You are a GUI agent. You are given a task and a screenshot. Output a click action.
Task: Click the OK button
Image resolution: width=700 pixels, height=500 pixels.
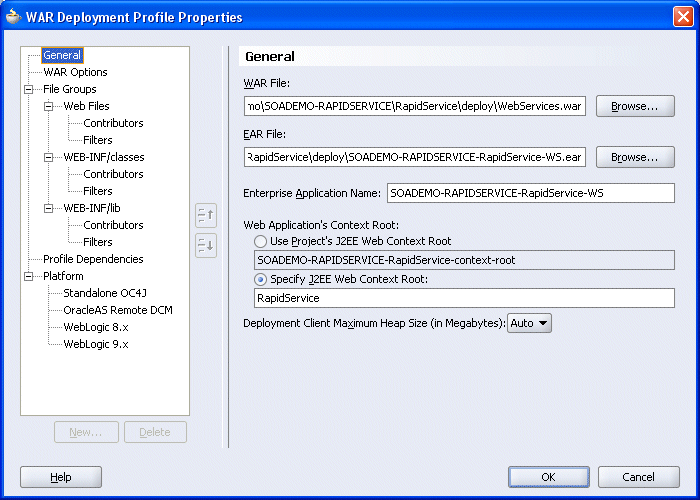(x=549, y=477)
